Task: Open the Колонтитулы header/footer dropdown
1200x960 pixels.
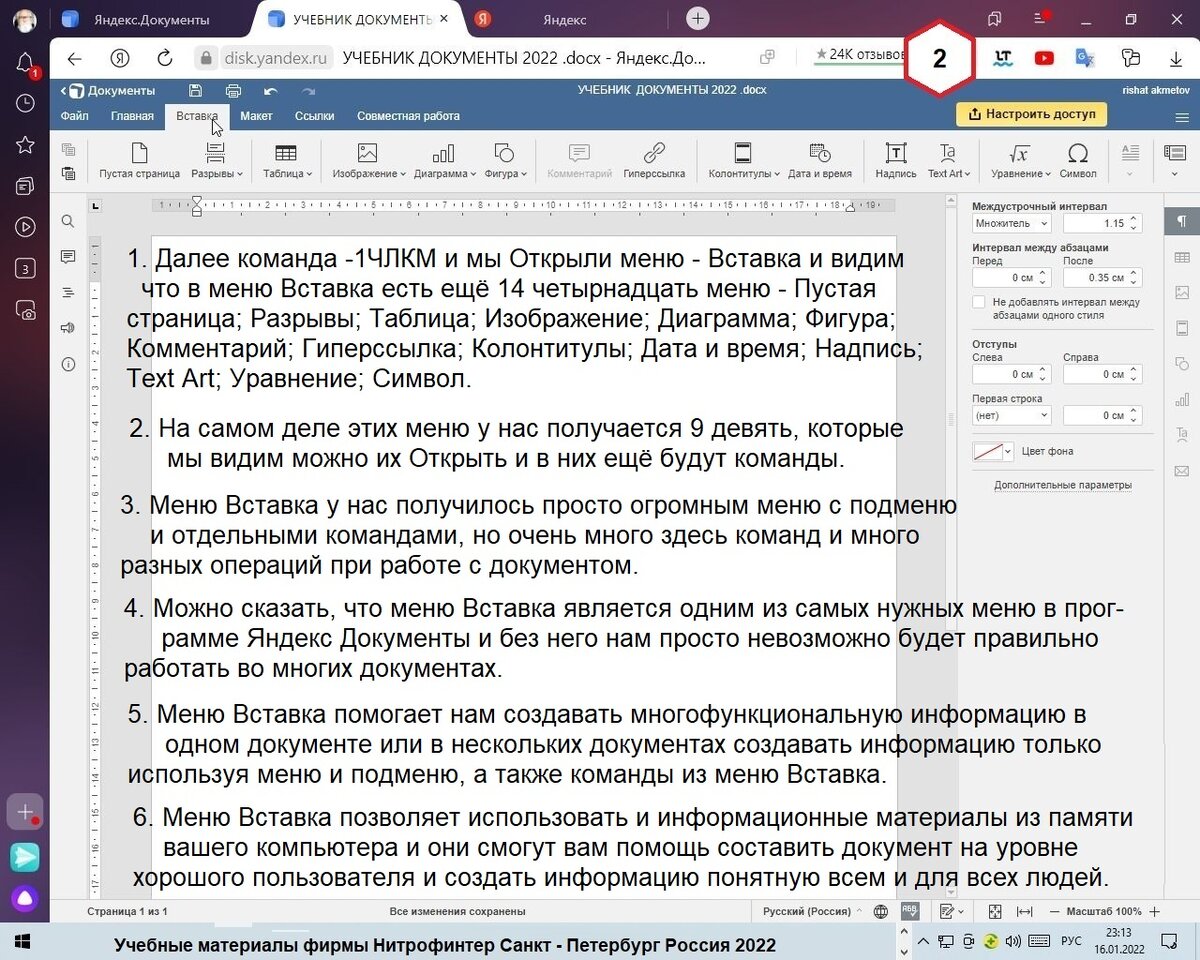Action: [744, 160]
